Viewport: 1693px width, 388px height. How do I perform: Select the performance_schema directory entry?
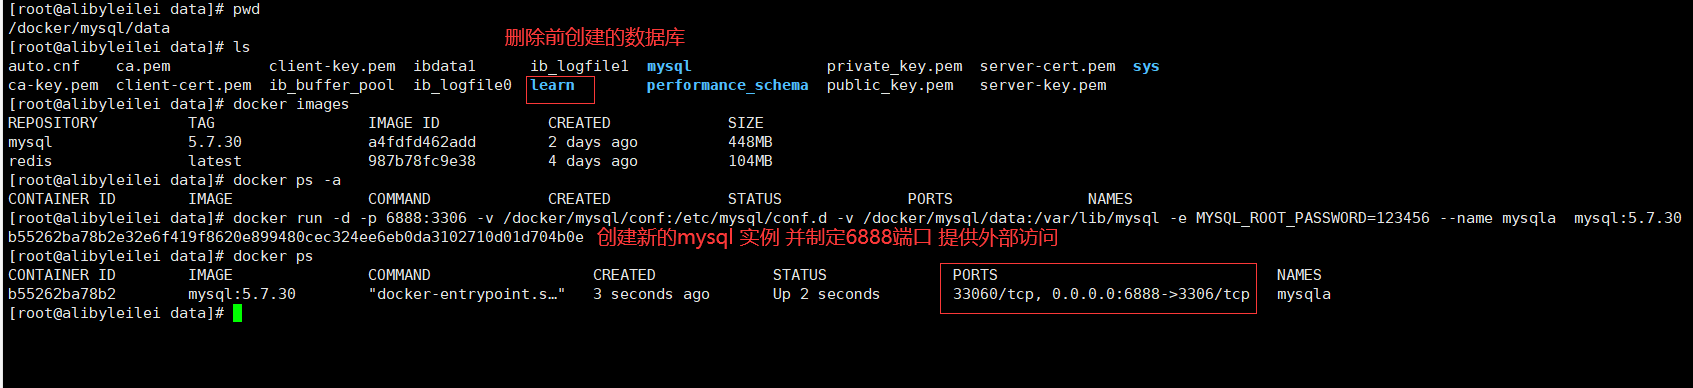[x=727, y=85]
